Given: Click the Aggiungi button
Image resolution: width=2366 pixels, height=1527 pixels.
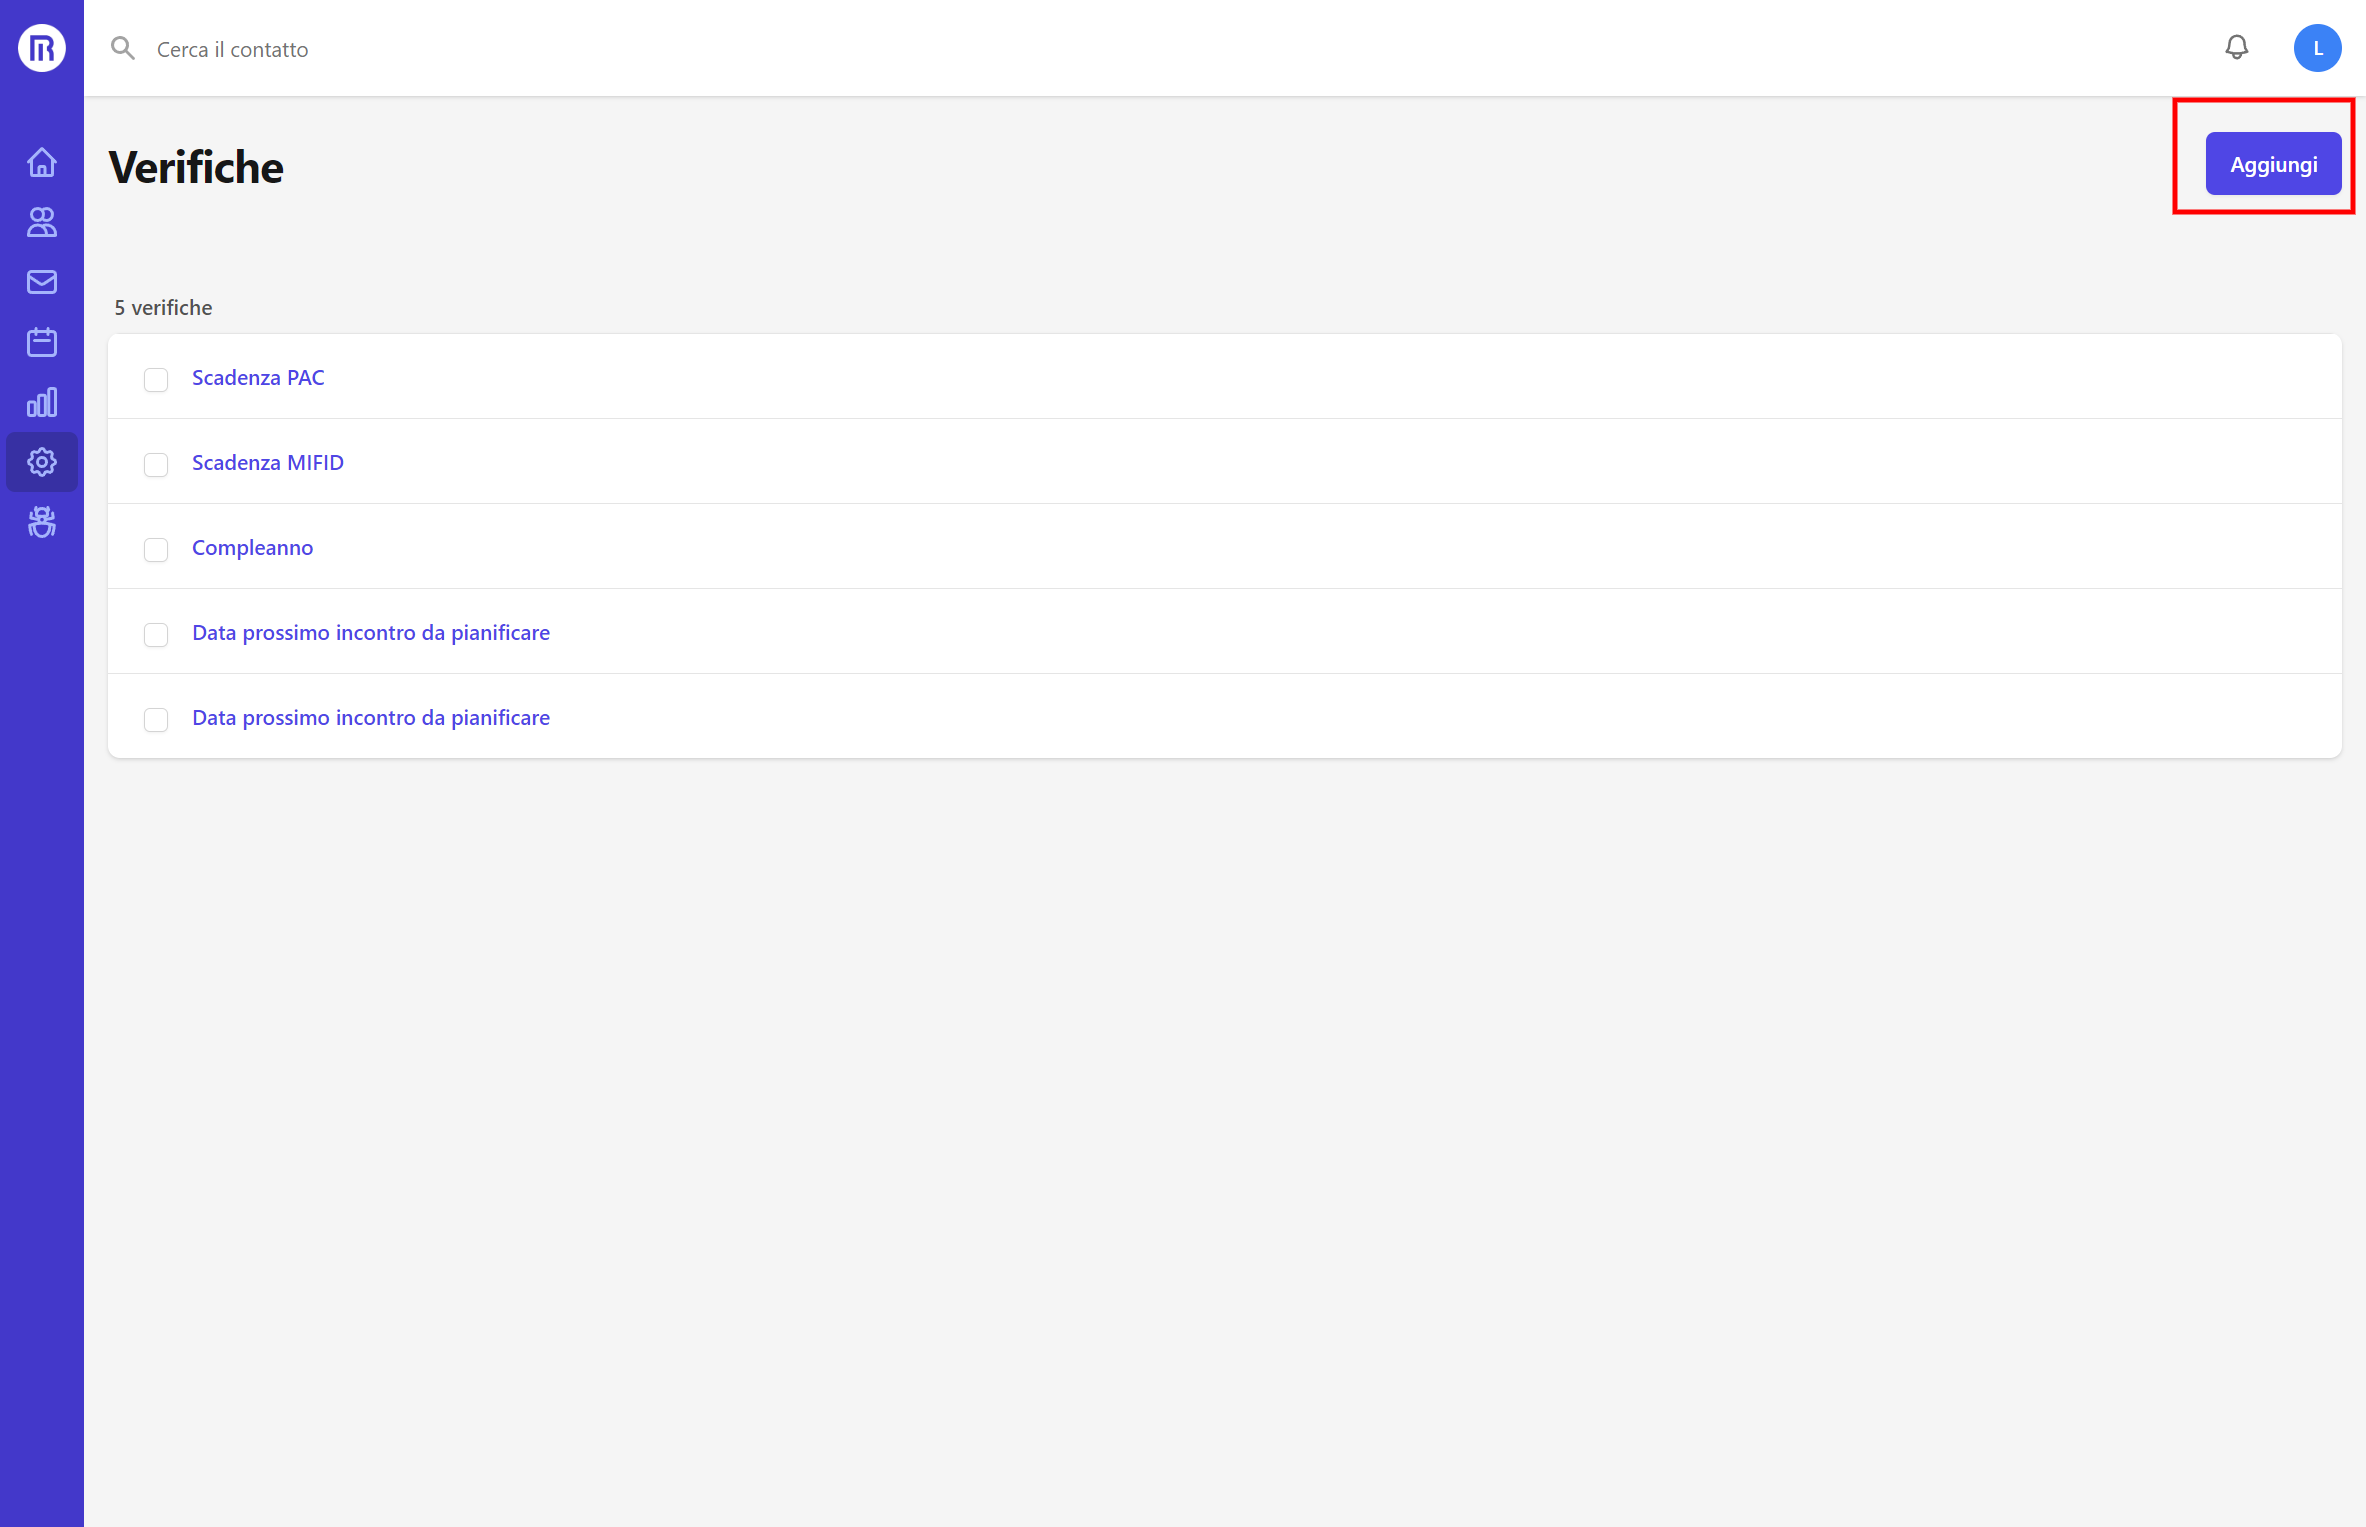Looking at the screenshot, I should tap(2272, 164).
